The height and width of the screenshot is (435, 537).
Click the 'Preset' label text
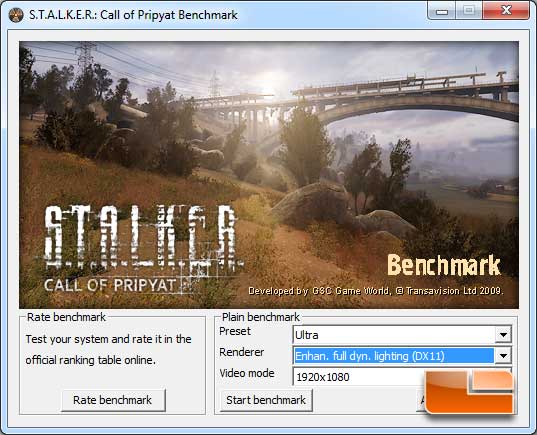pos(235,331)
